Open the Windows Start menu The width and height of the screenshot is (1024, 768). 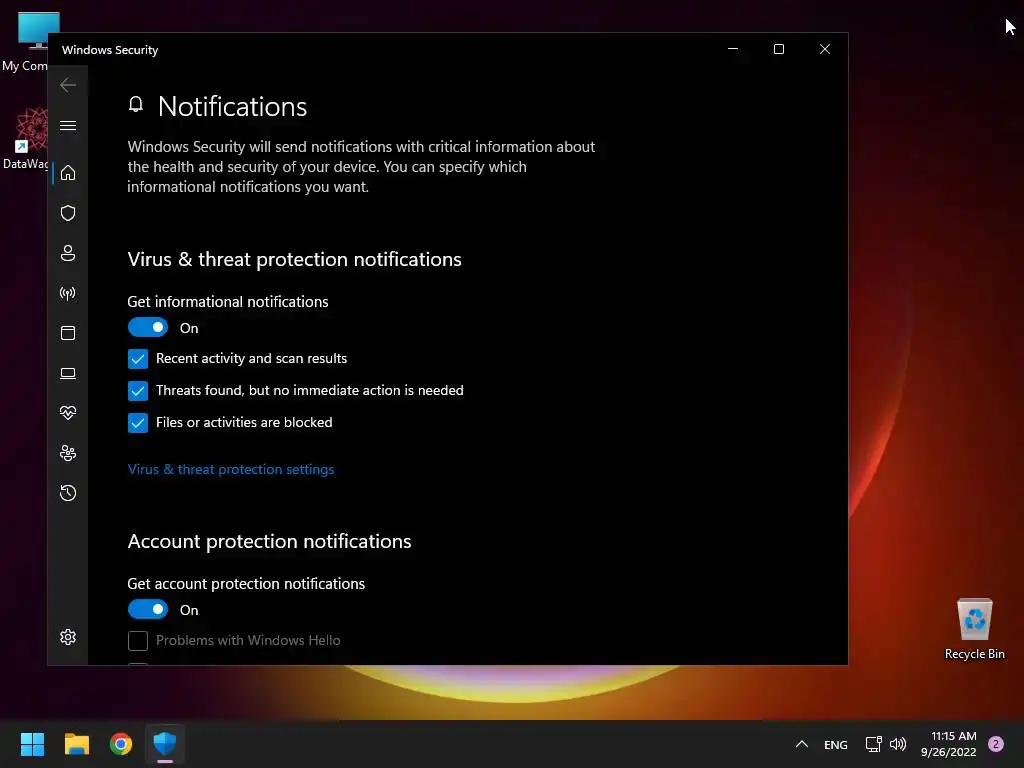(x=32, y=744)
